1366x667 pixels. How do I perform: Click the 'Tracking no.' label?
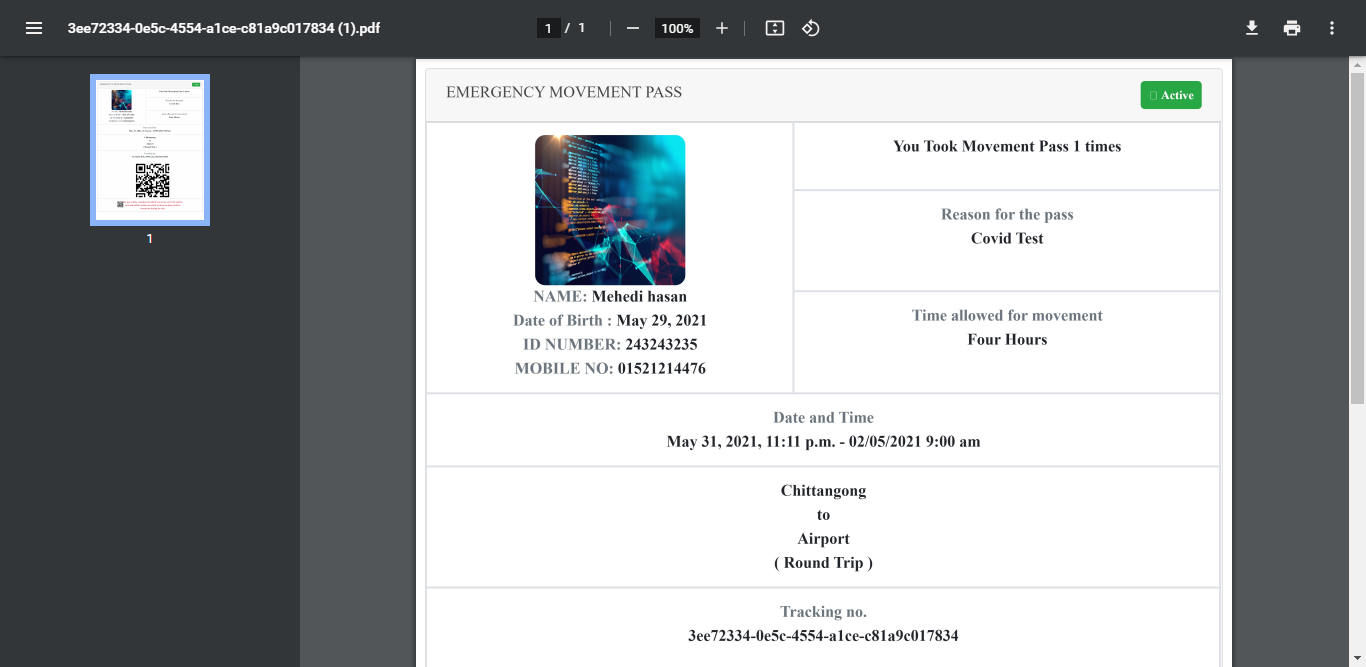coord(823,612)
